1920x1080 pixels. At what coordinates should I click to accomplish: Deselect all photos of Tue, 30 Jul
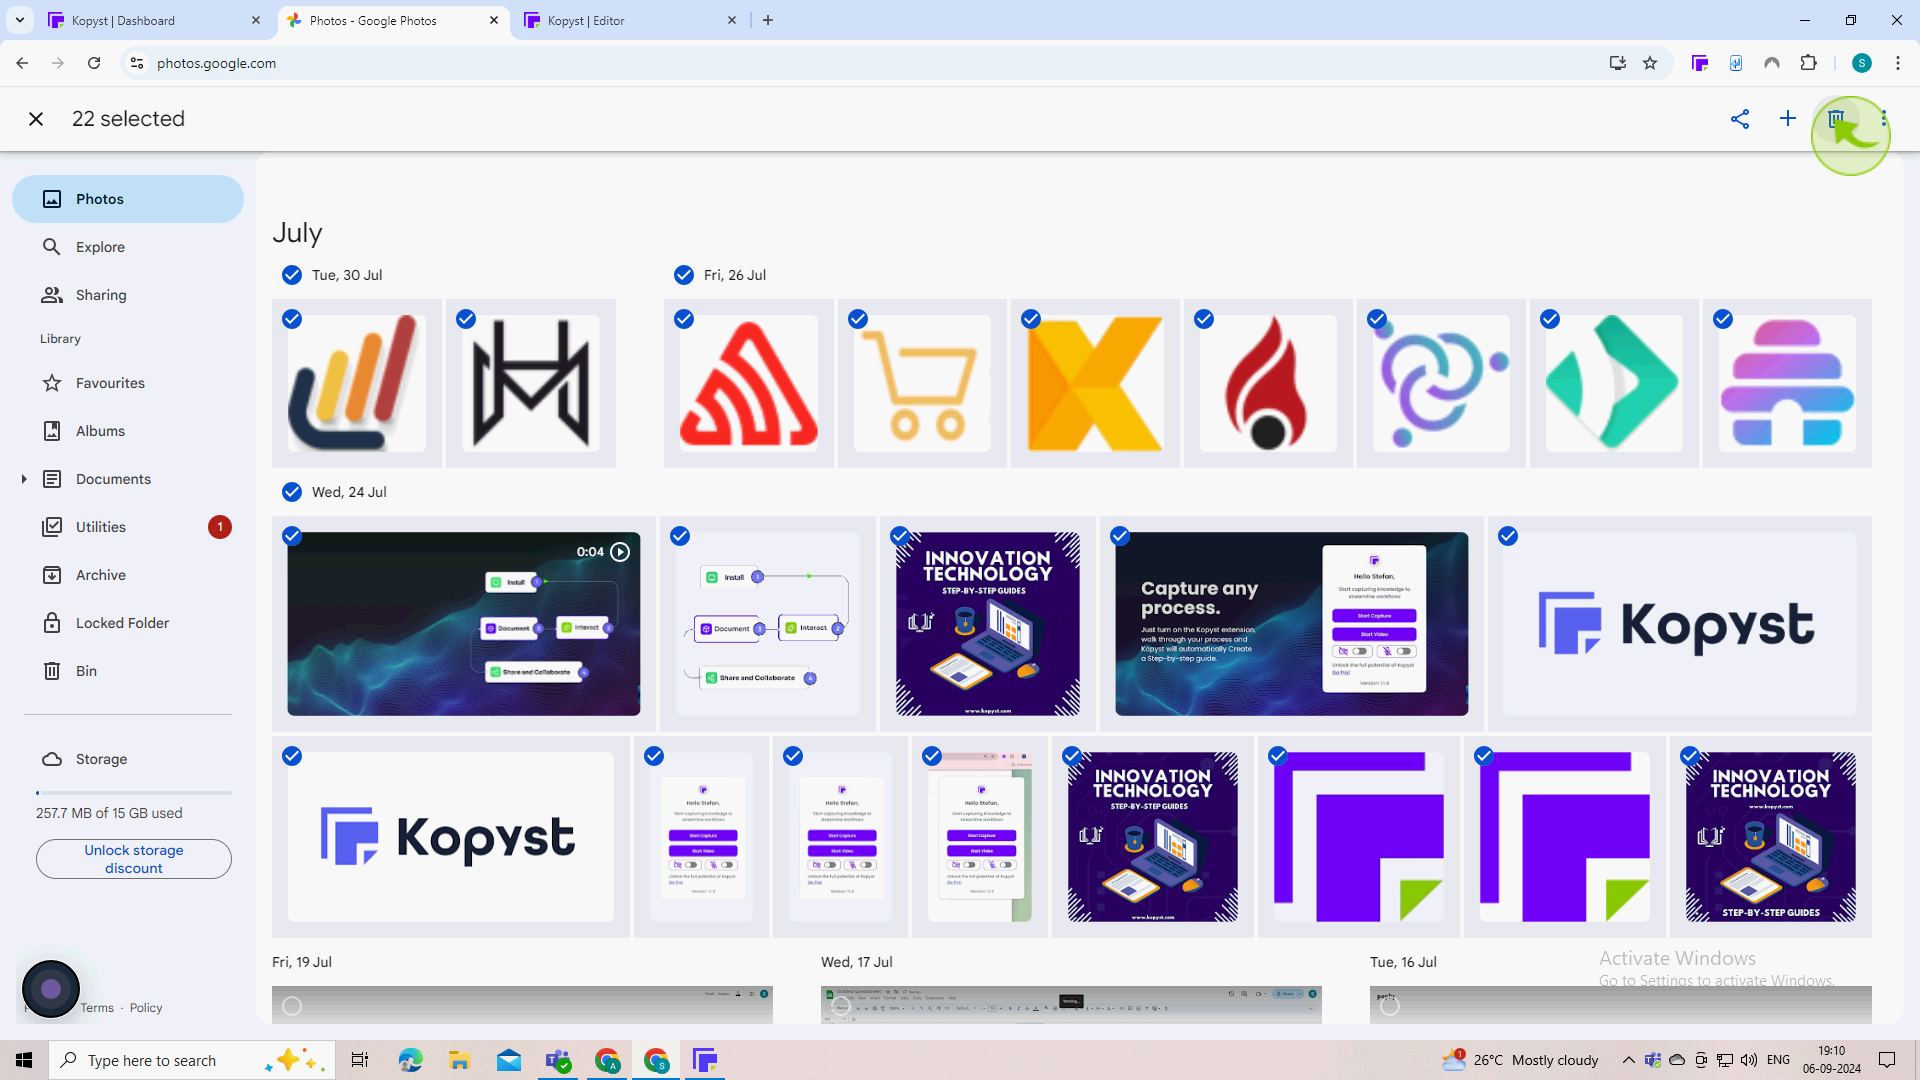291,275
